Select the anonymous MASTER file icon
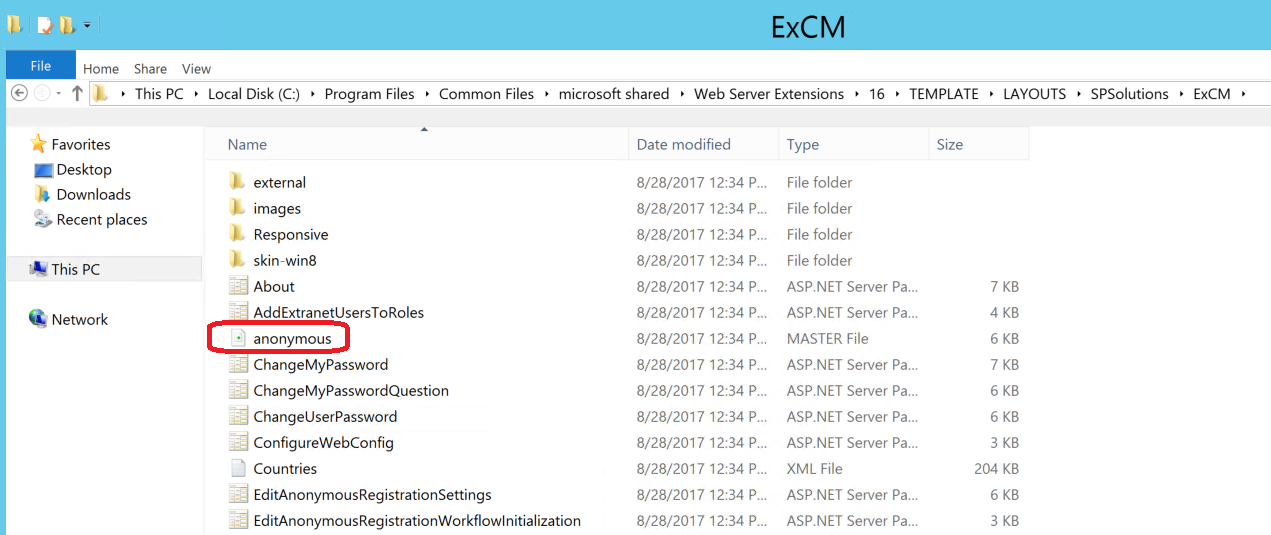Image resolution: width=1271 pixels, height=535 pixels. coord(238,338)
